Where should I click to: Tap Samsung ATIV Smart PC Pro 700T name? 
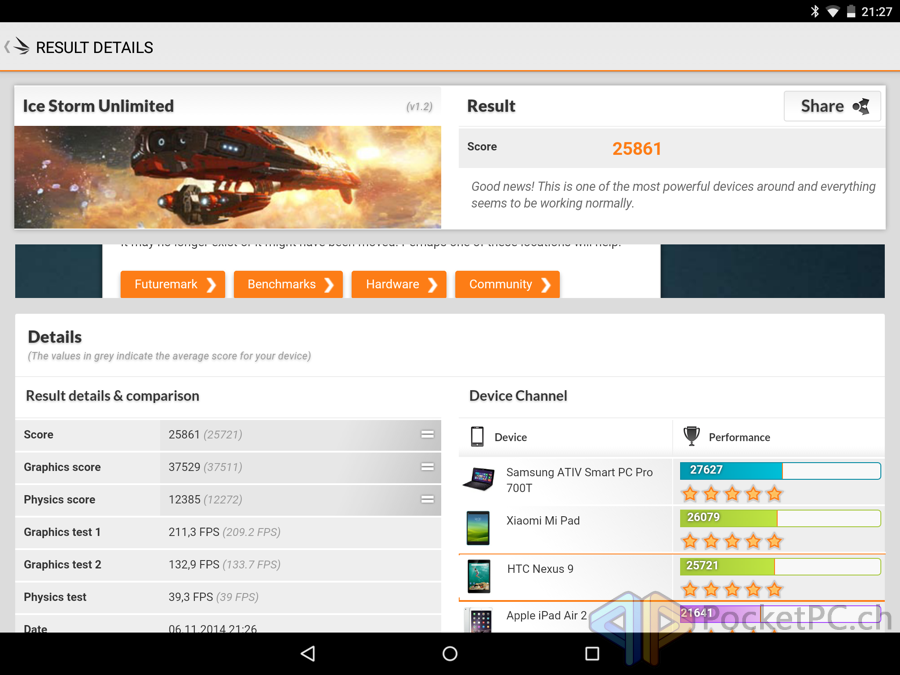579,480
